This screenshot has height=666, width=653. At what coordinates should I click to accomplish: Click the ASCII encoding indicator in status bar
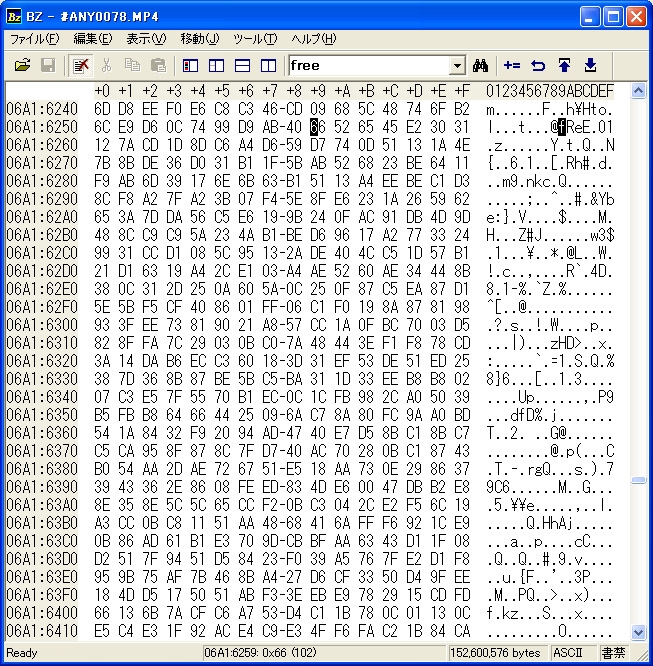tap(568, 652)
